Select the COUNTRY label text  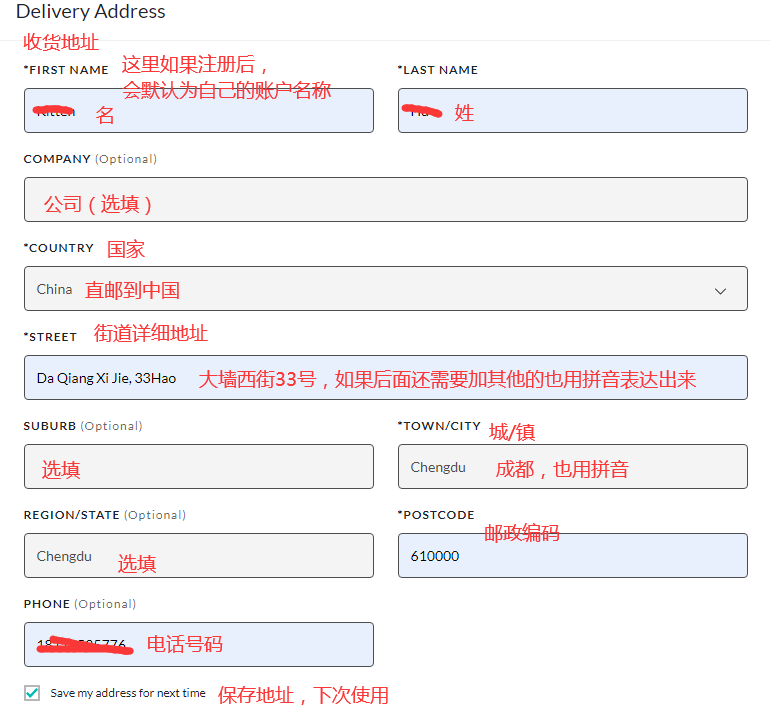pyautogui.click(x=59, y=248)
